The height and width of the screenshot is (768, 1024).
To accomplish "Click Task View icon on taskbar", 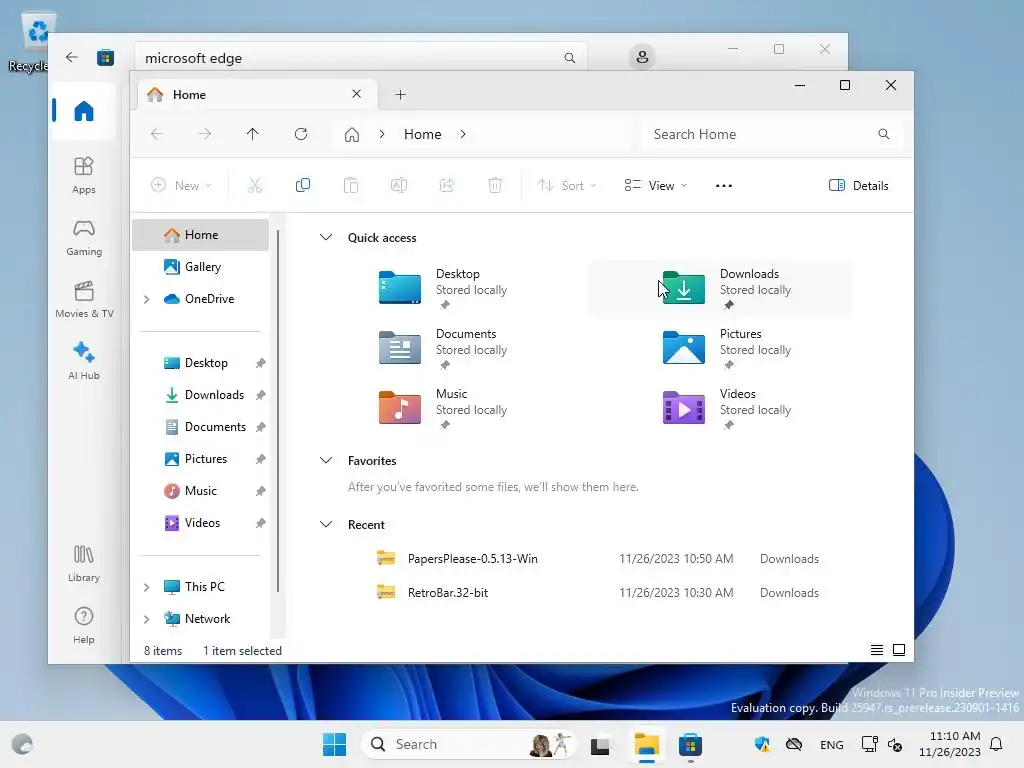I will (x=600, y=744).
